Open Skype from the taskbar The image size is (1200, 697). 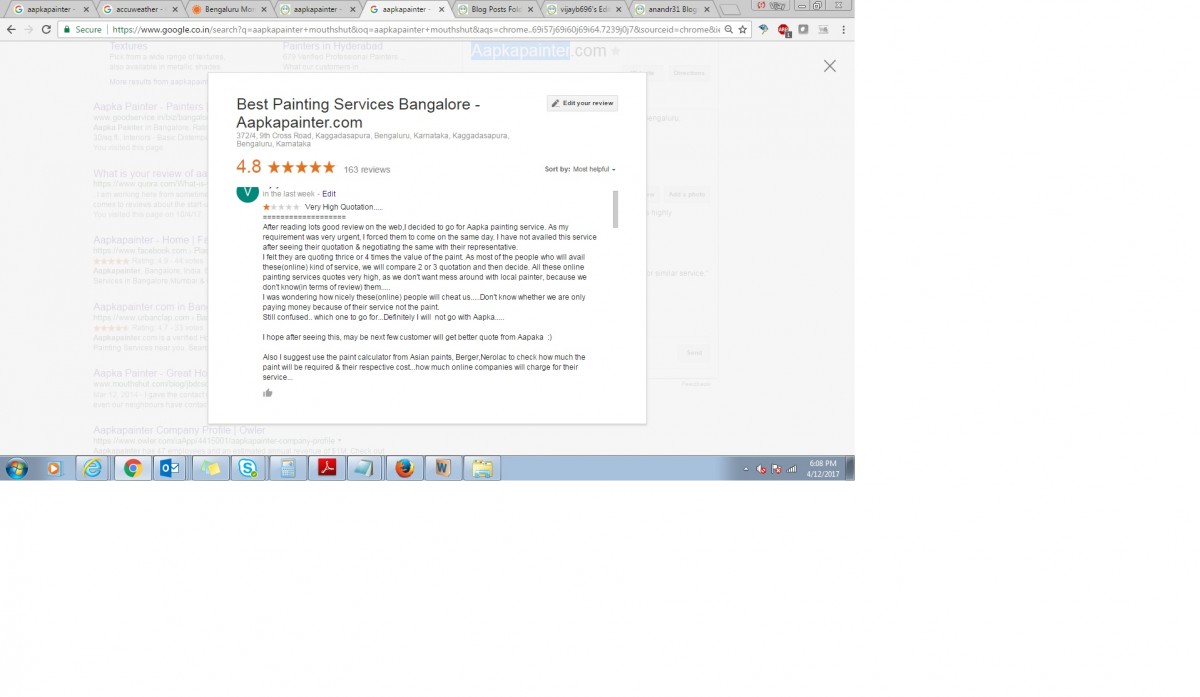tap(247, 468)
